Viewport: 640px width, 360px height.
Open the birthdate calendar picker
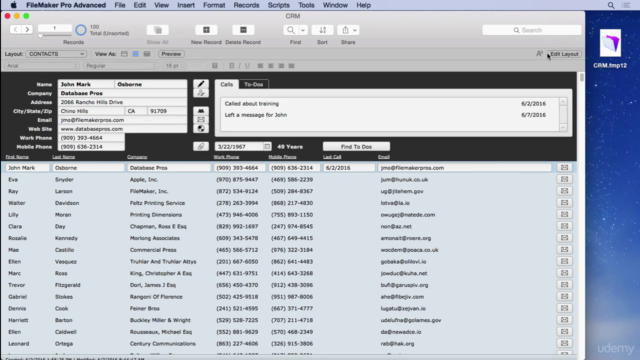pos(267,147)
